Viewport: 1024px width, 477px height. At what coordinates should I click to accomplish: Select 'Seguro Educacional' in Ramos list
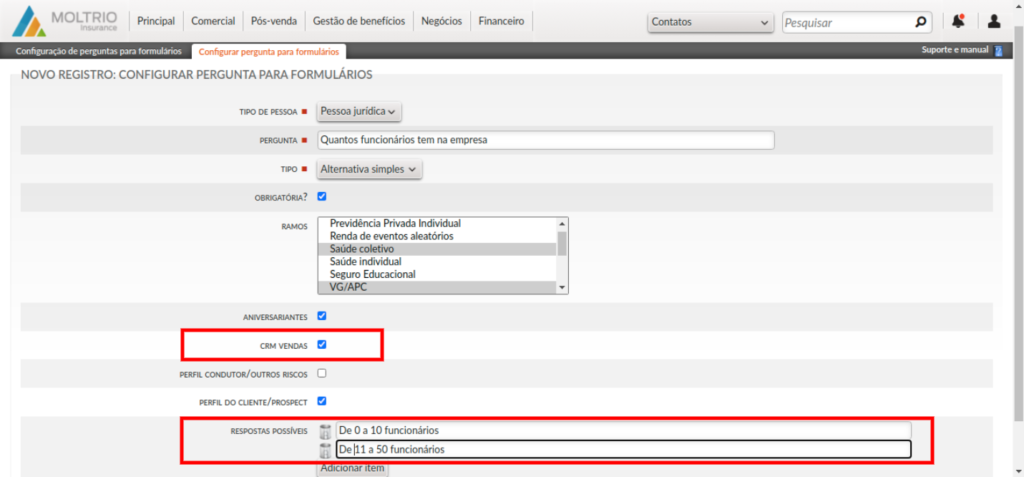tap(372, 274)
